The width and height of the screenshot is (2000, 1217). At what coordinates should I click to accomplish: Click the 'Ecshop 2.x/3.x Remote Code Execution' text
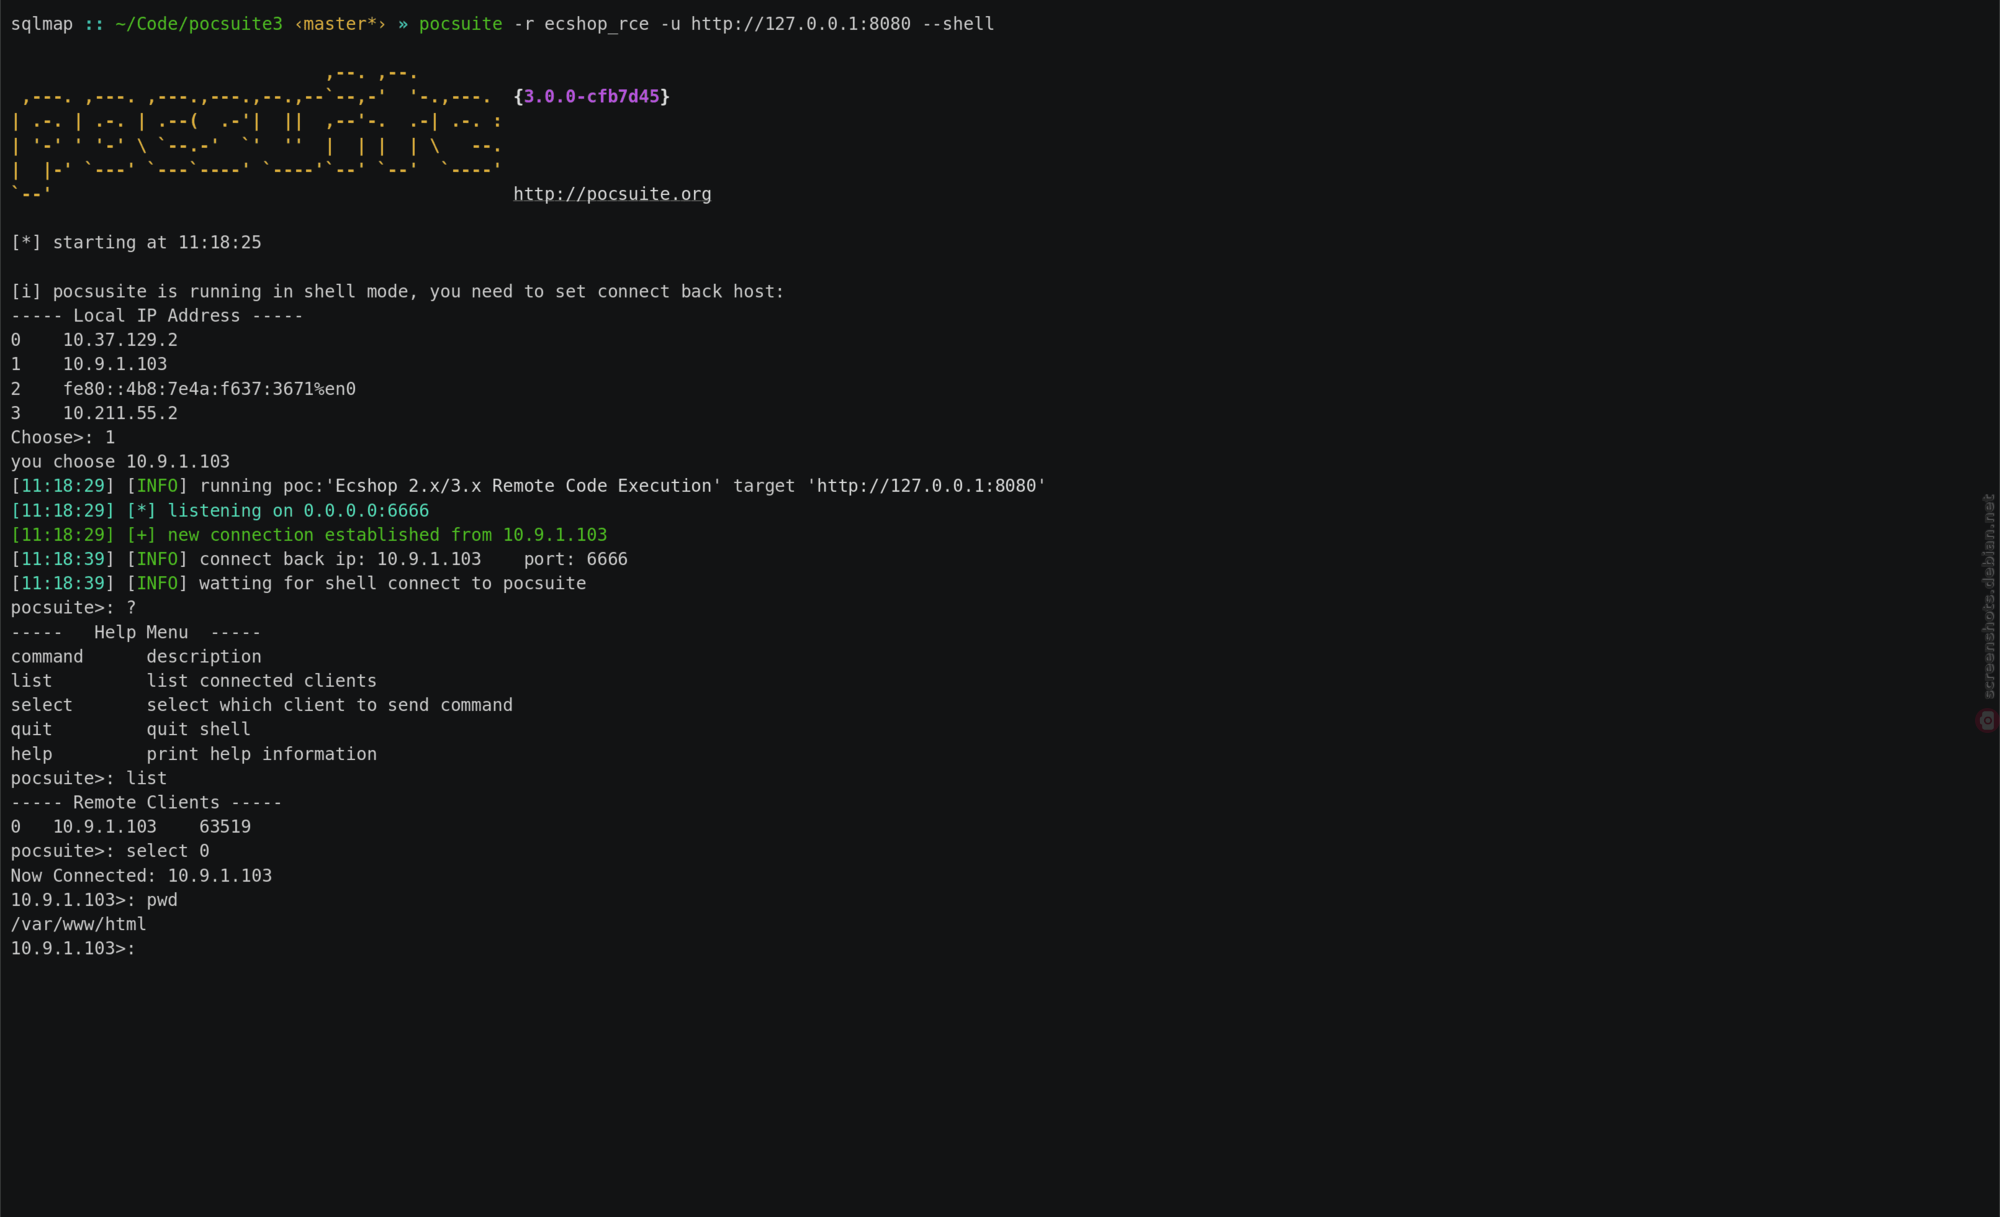click(x=525, y=486)
